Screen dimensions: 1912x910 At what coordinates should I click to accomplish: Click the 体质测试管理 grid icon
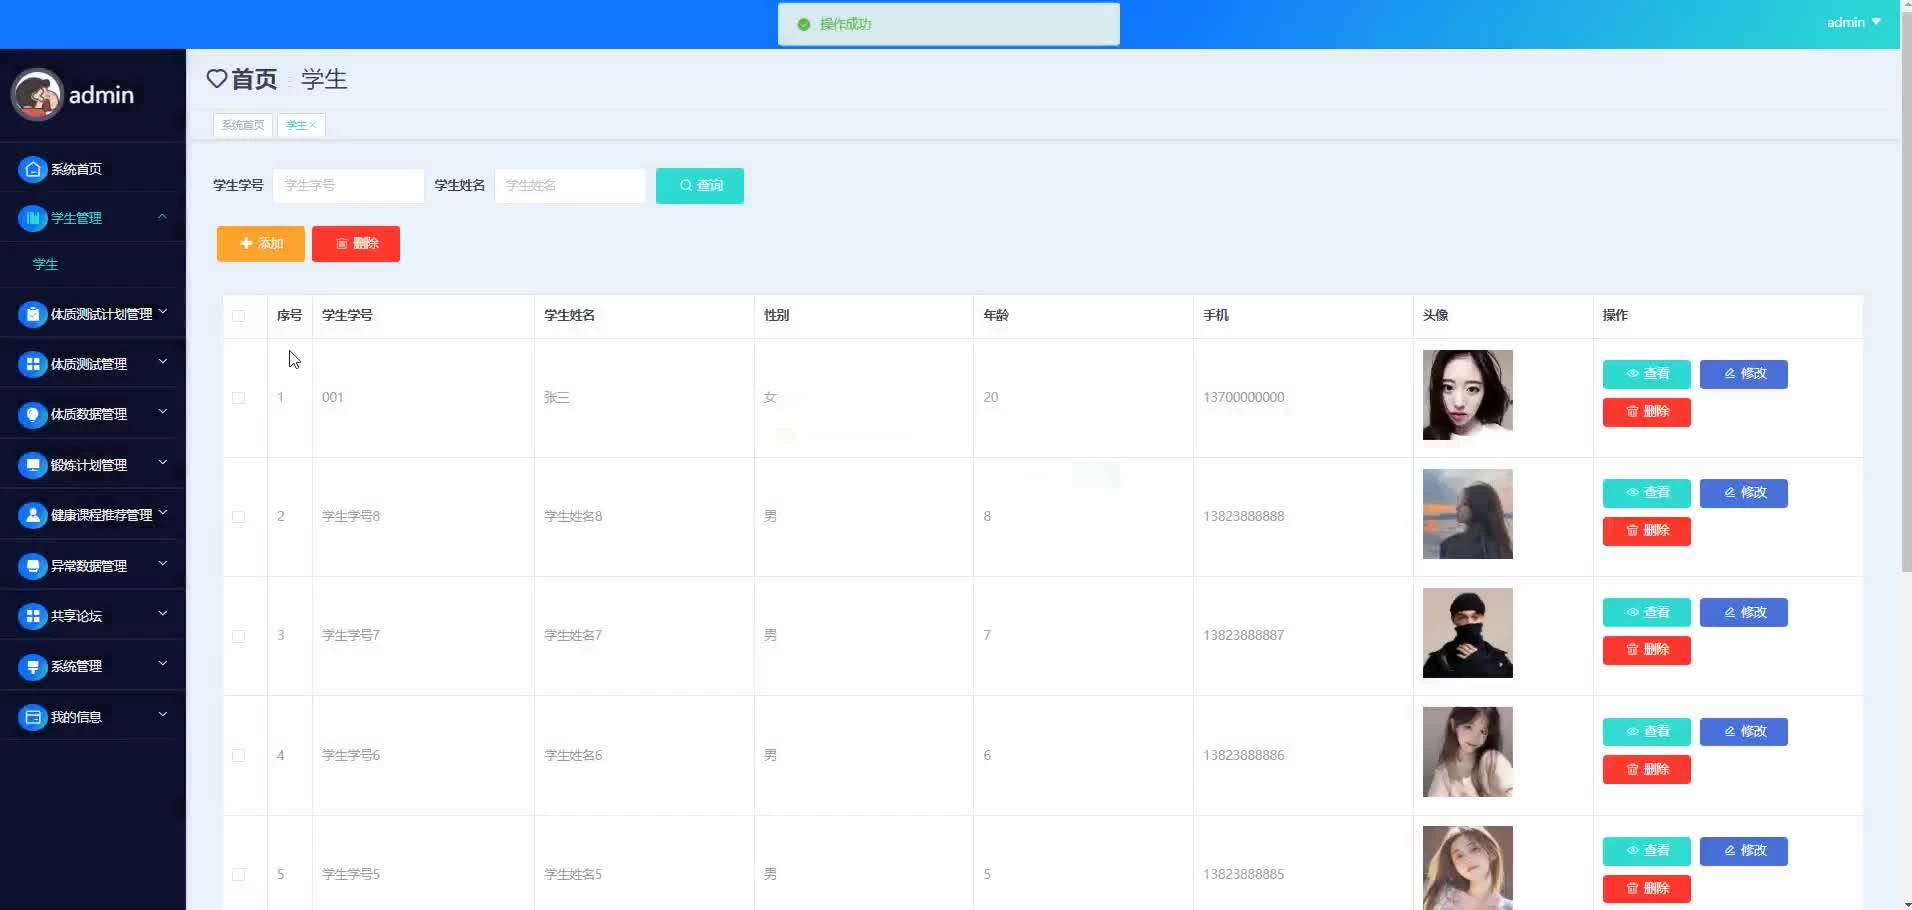(x=33, y=364)
